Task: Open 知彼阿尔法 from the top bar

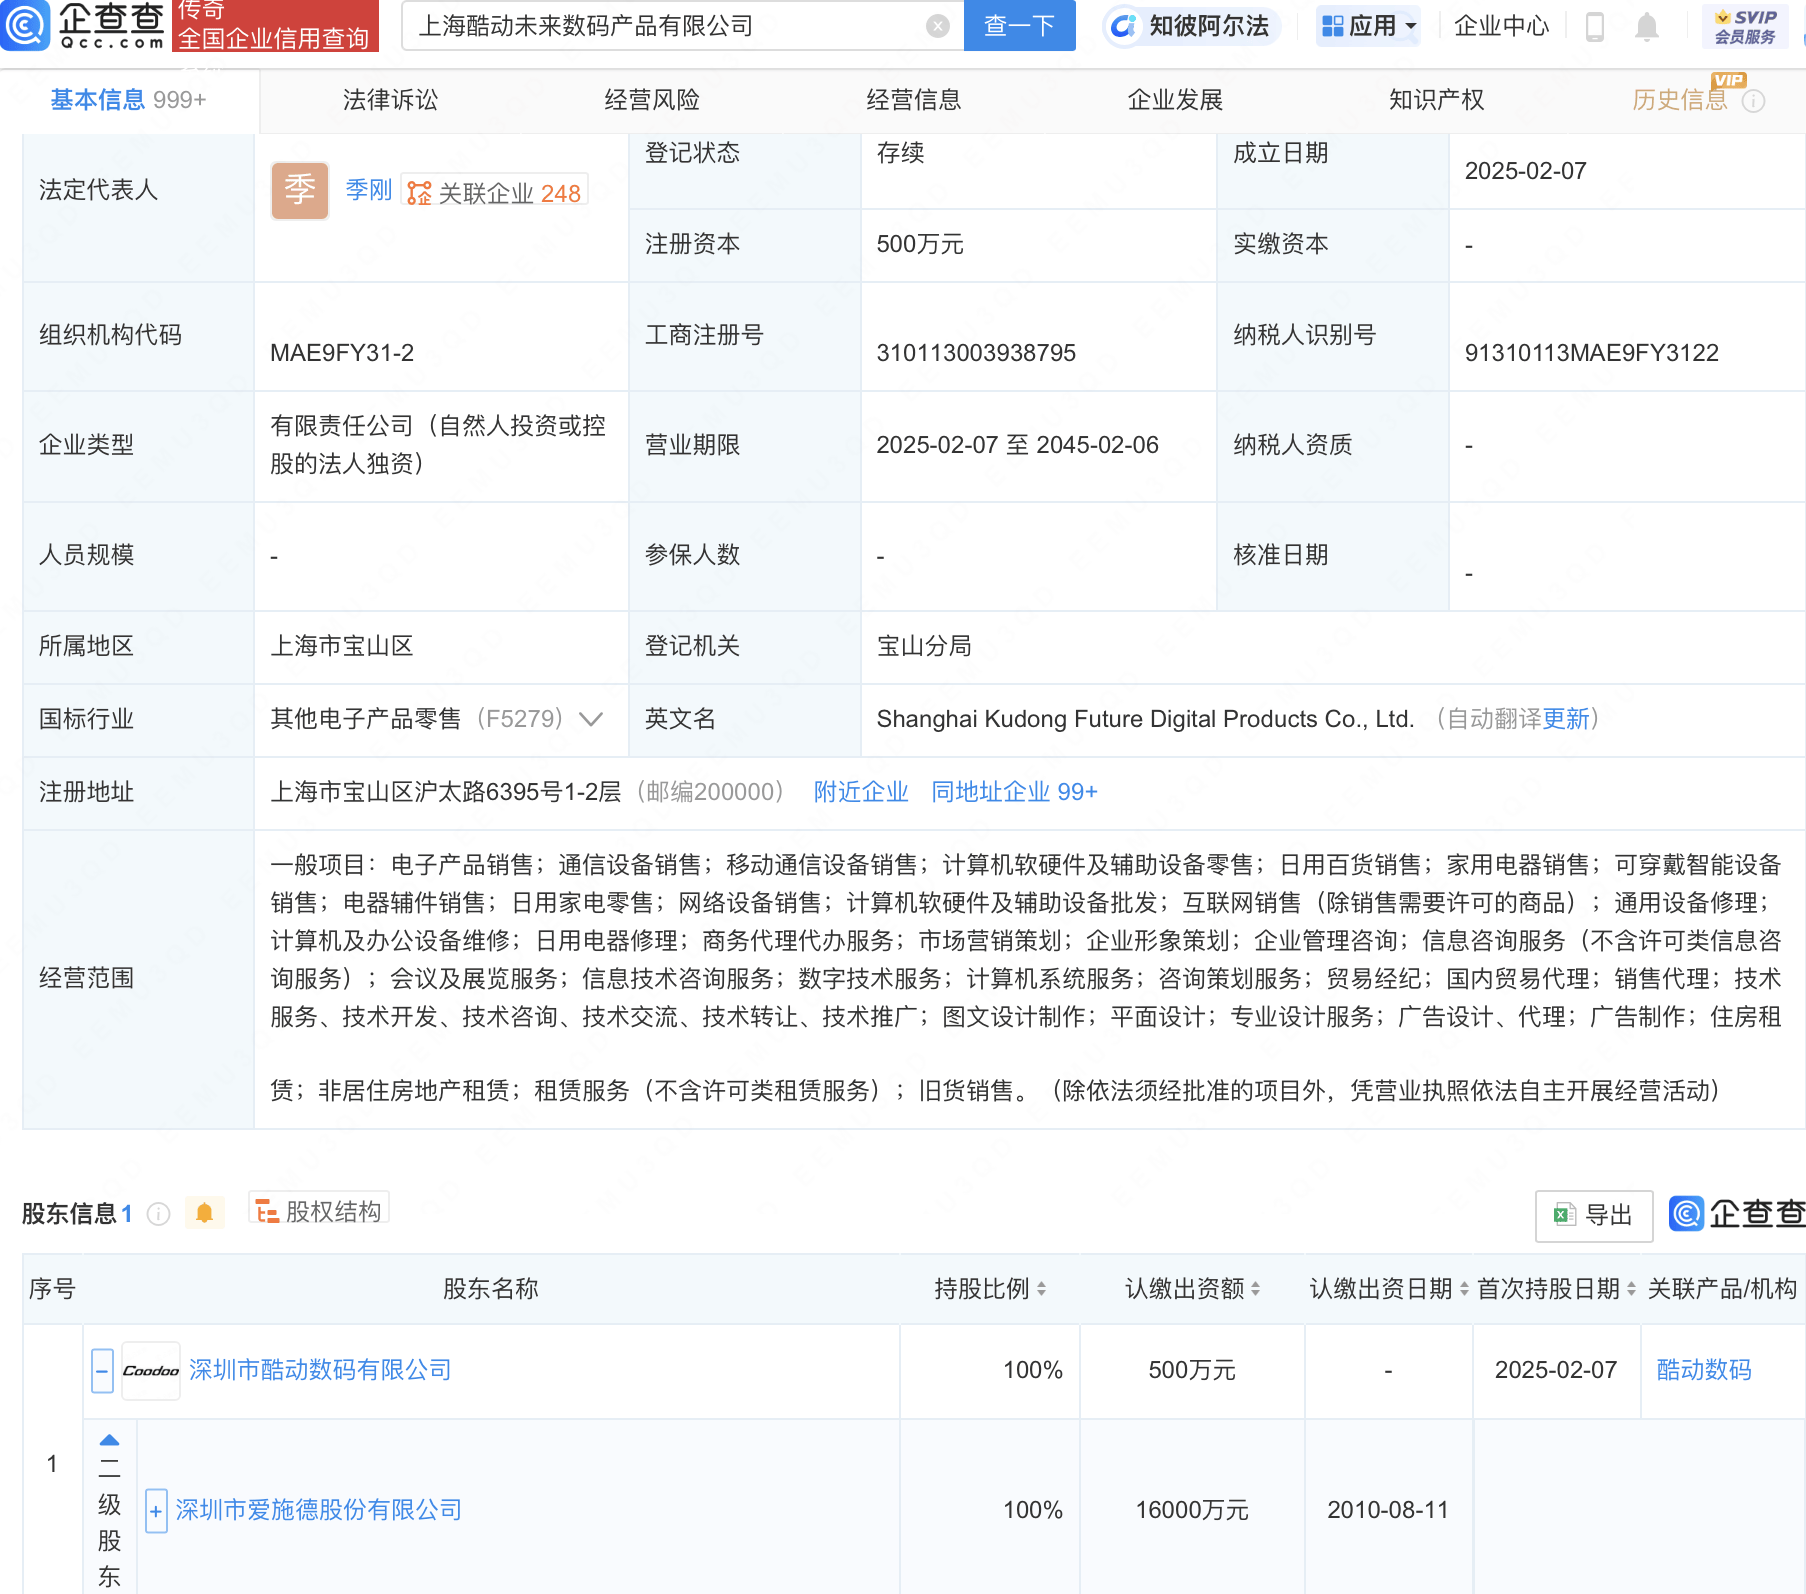Action: coord(1190,26)
